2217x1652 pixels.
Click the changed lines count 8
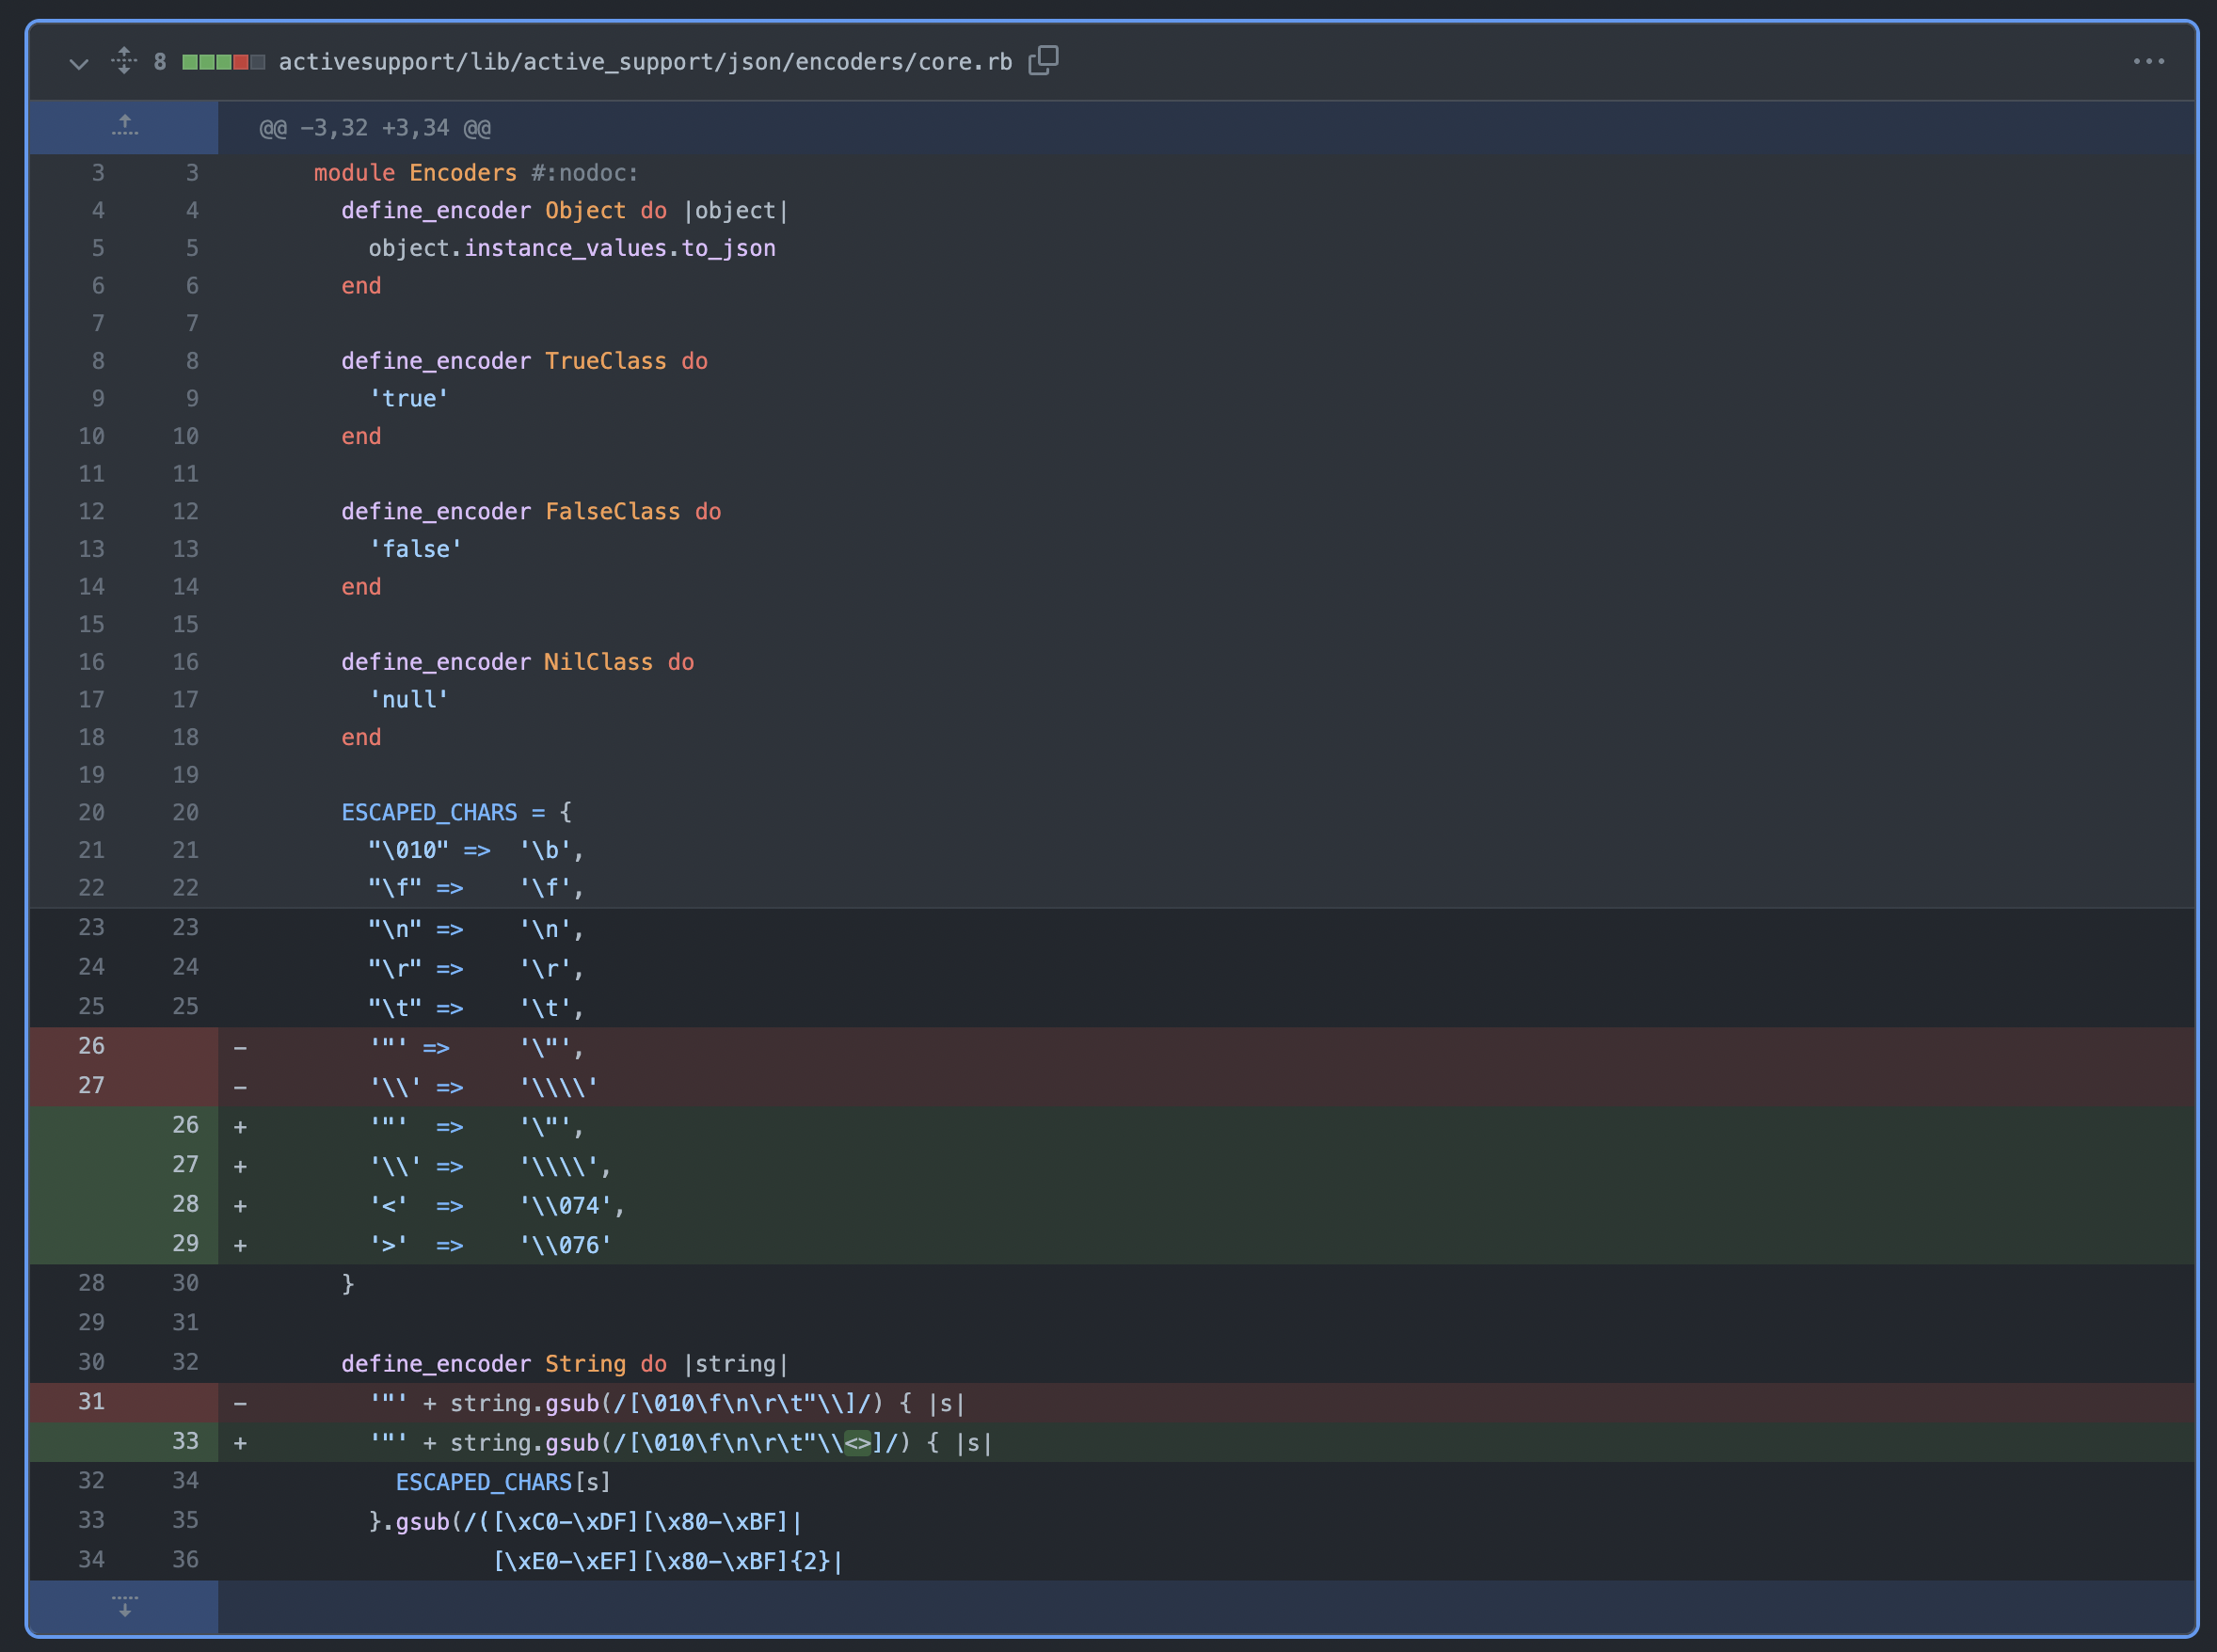click(x=160, y=62)
